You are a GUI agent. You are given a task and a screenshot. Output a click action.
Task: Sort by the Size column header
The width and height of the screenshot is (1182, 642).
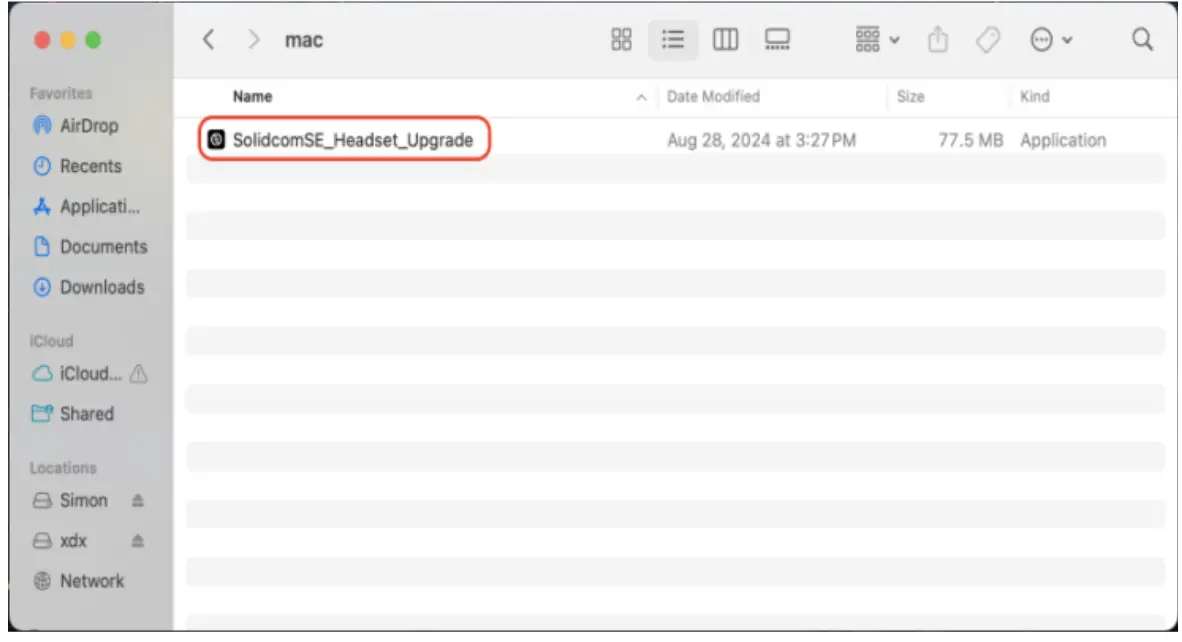pyautogui.click(x=911, y=96)
